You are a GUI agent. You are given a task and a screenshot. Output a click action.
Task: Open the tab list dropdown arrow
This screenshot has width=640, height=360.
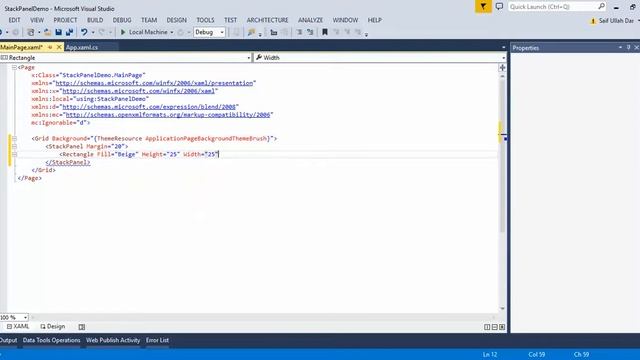503,47
